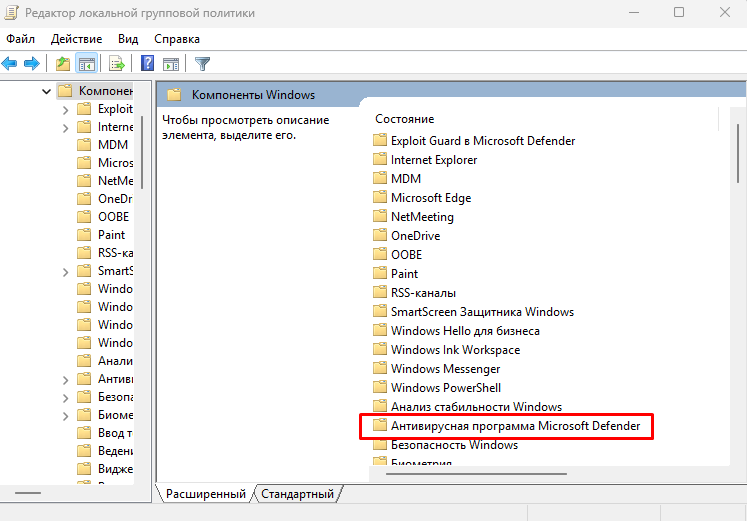Select the Ввод т item in the tree

click(104, 433)
